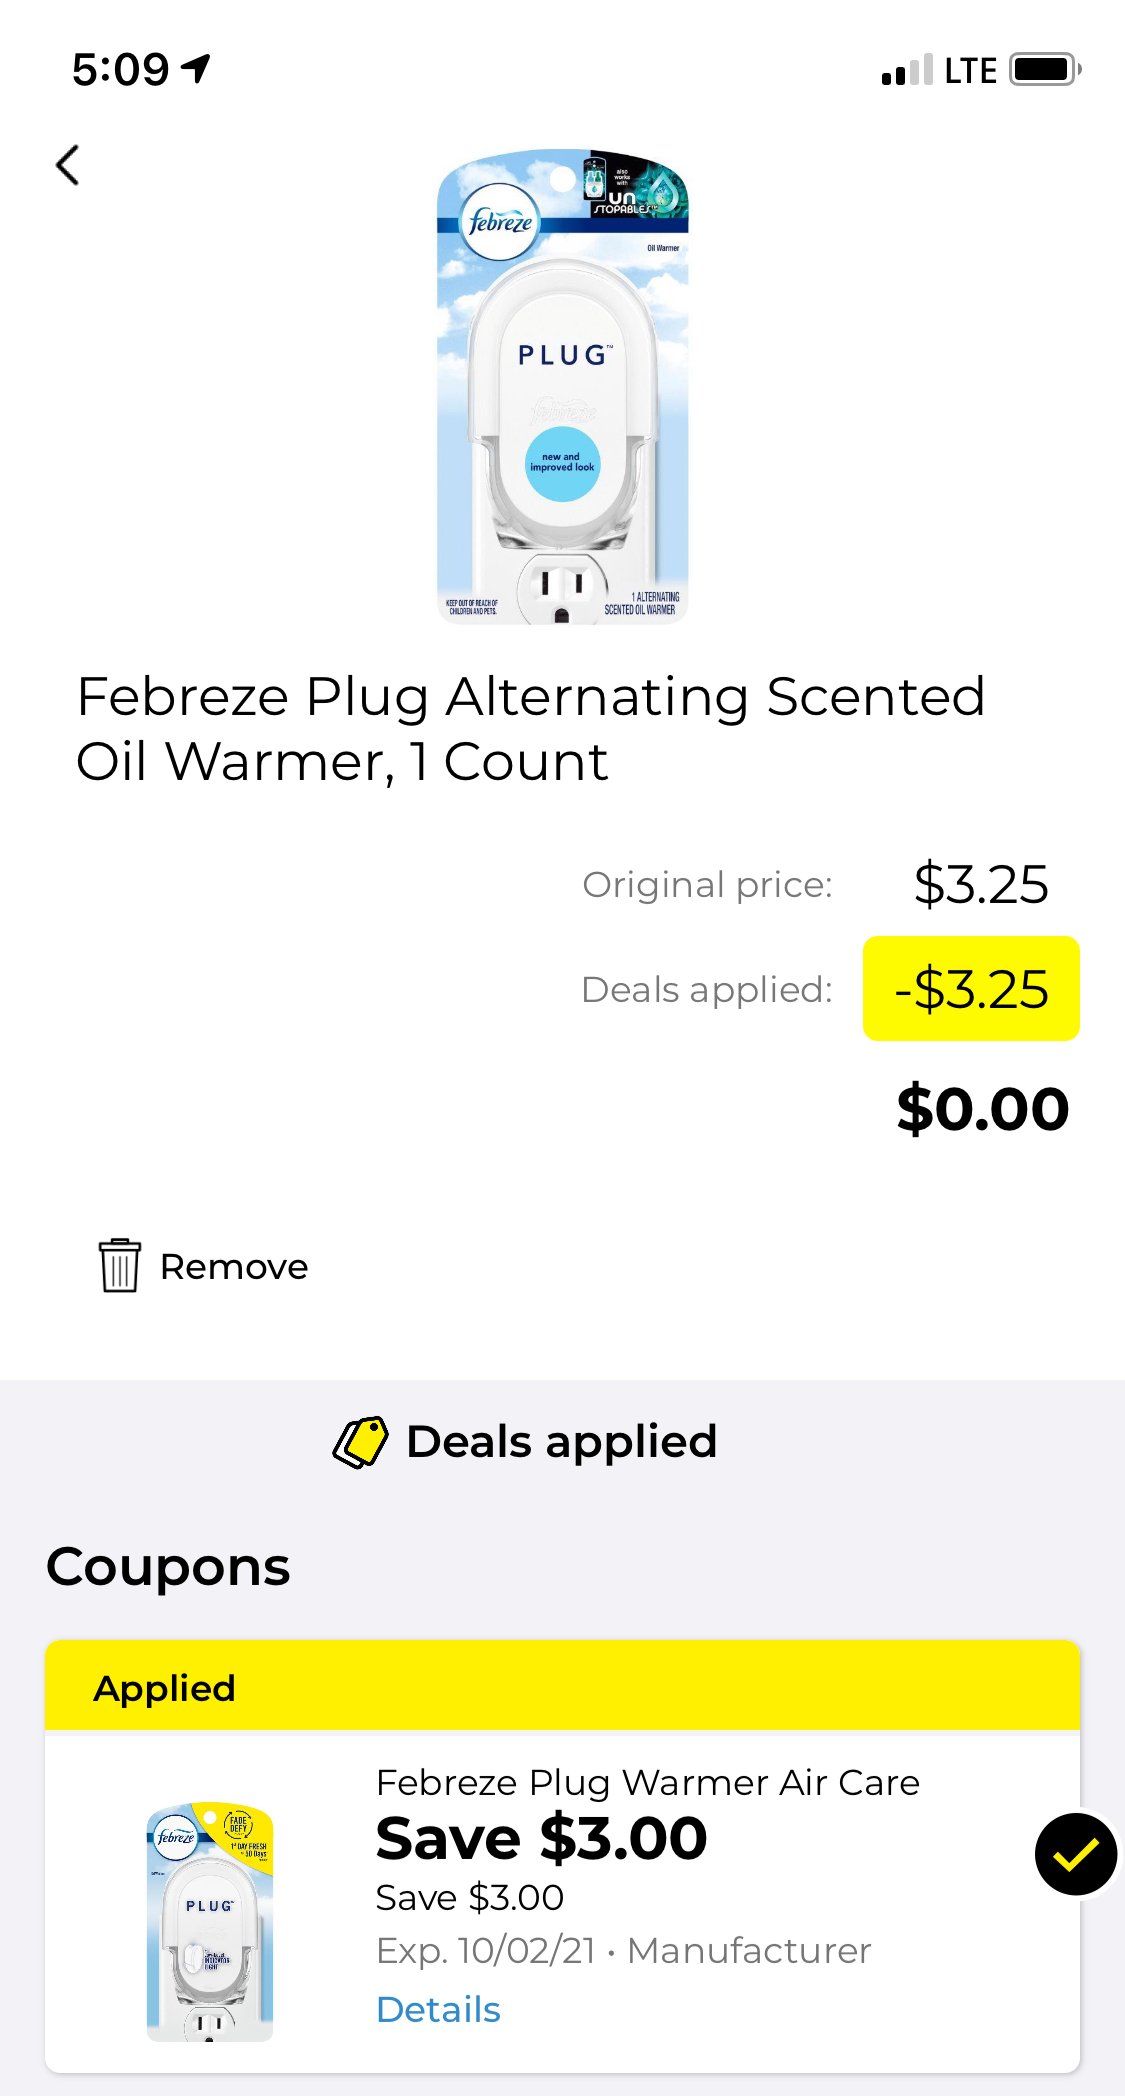Tap the battery status icon
This screenshot has height=2096, width=1125.
pyautogui.click(x=1045, y=70)
